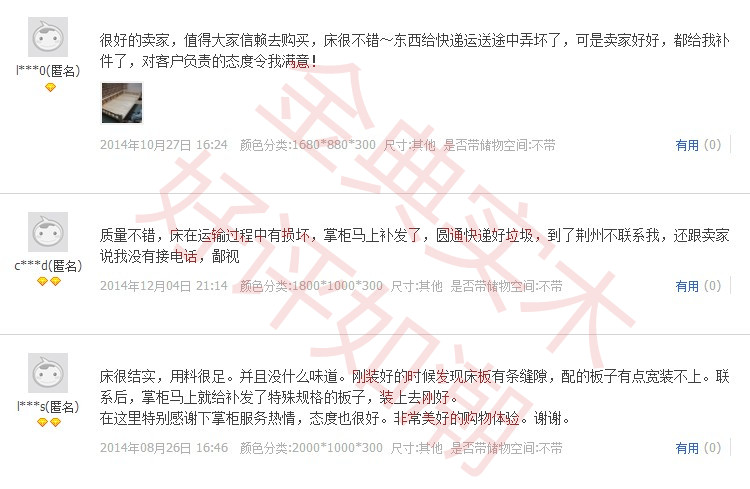The width and height of the screenshot is (750, 489).
Task: Click avatar of reviewer l***0
Action: coord(48,37)
